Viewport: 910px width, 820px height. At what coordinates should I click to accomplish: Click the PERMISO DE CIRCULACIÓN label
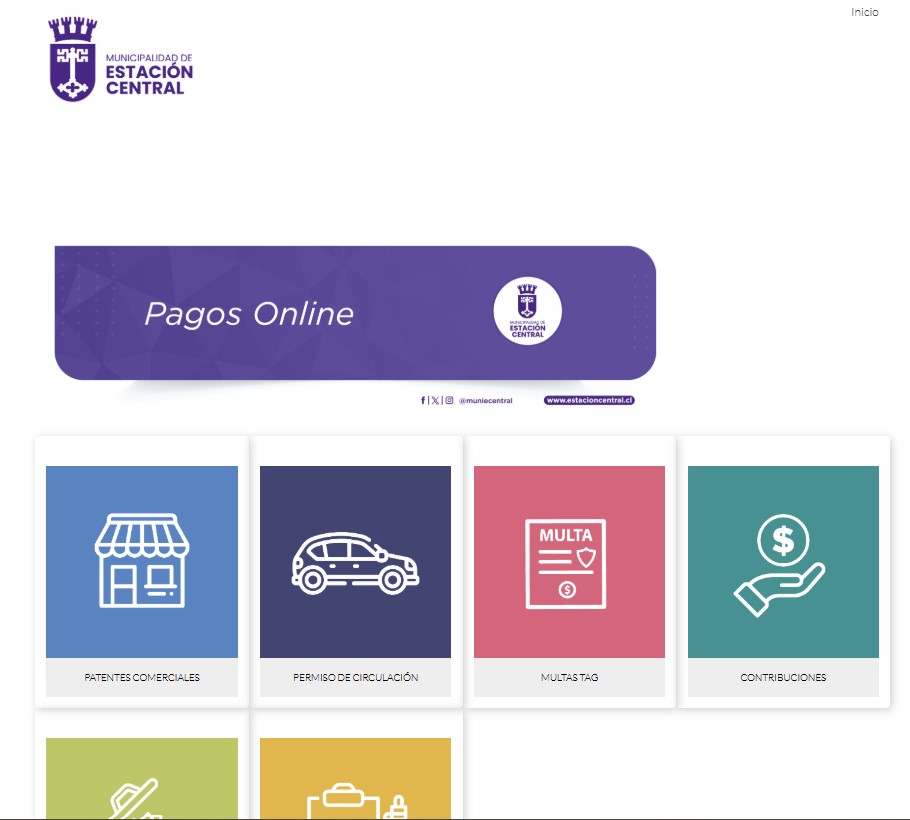[x=355, y=677]
